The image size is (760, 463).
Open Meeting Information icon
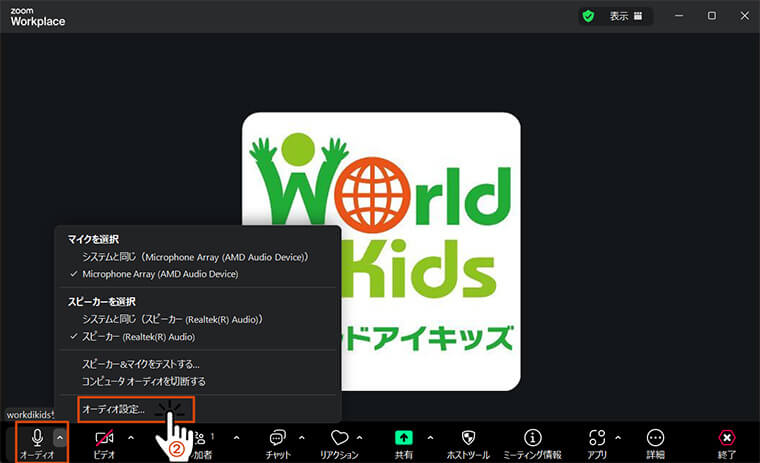coord(533,438)
